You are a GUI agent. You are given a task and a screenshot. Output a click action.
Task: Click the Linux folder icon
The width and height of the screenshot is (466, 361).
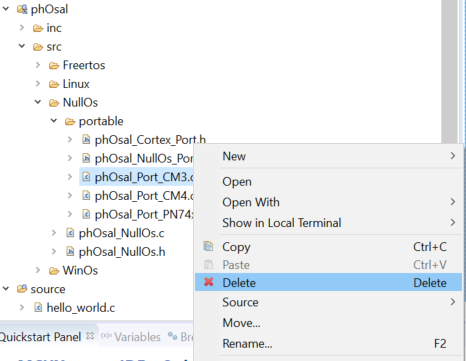click(x=54, y=84)
